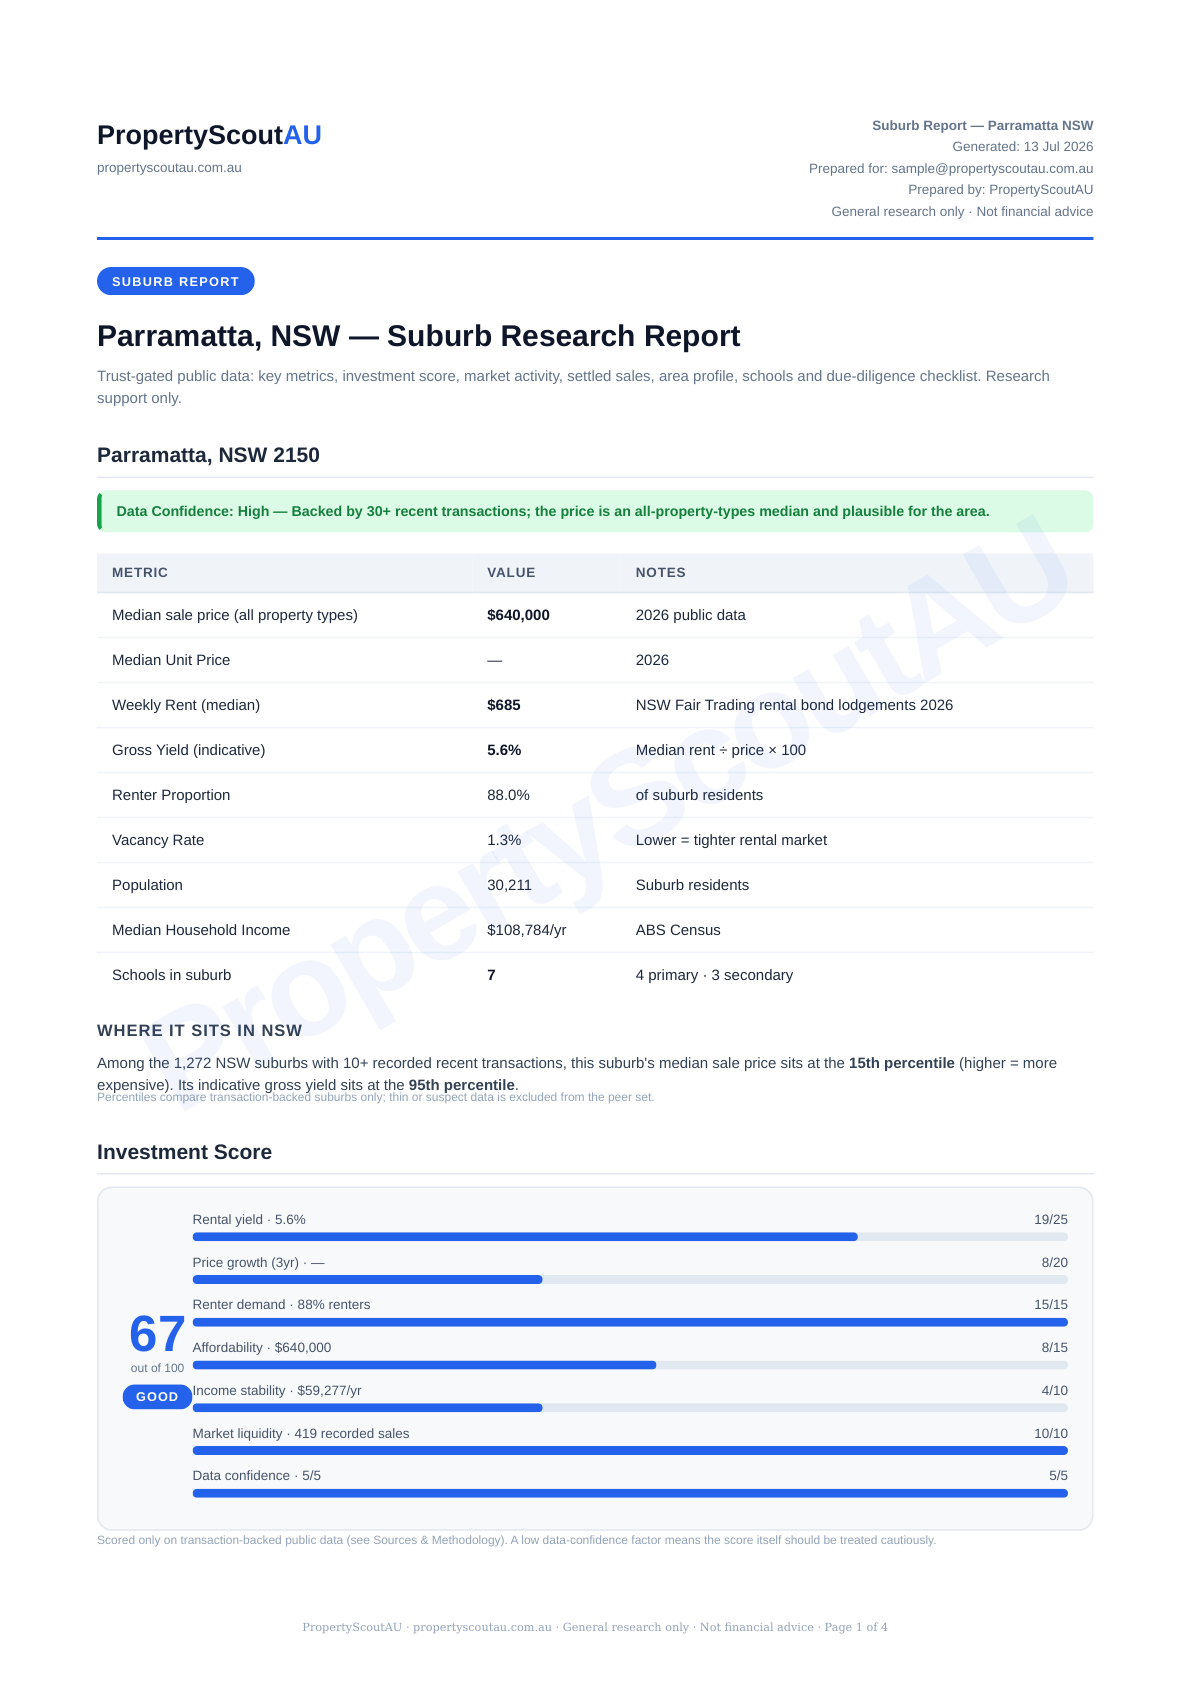
Task: Click the NOTES column header
Action: pyautogui.click(x=661, y=573)
